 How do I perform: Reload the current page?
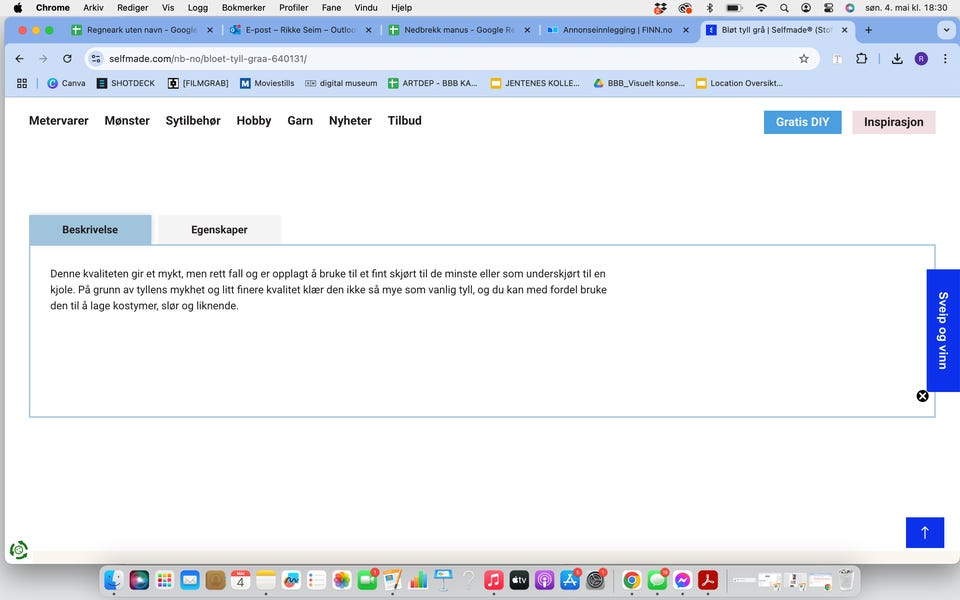click(x=67, y=59)
